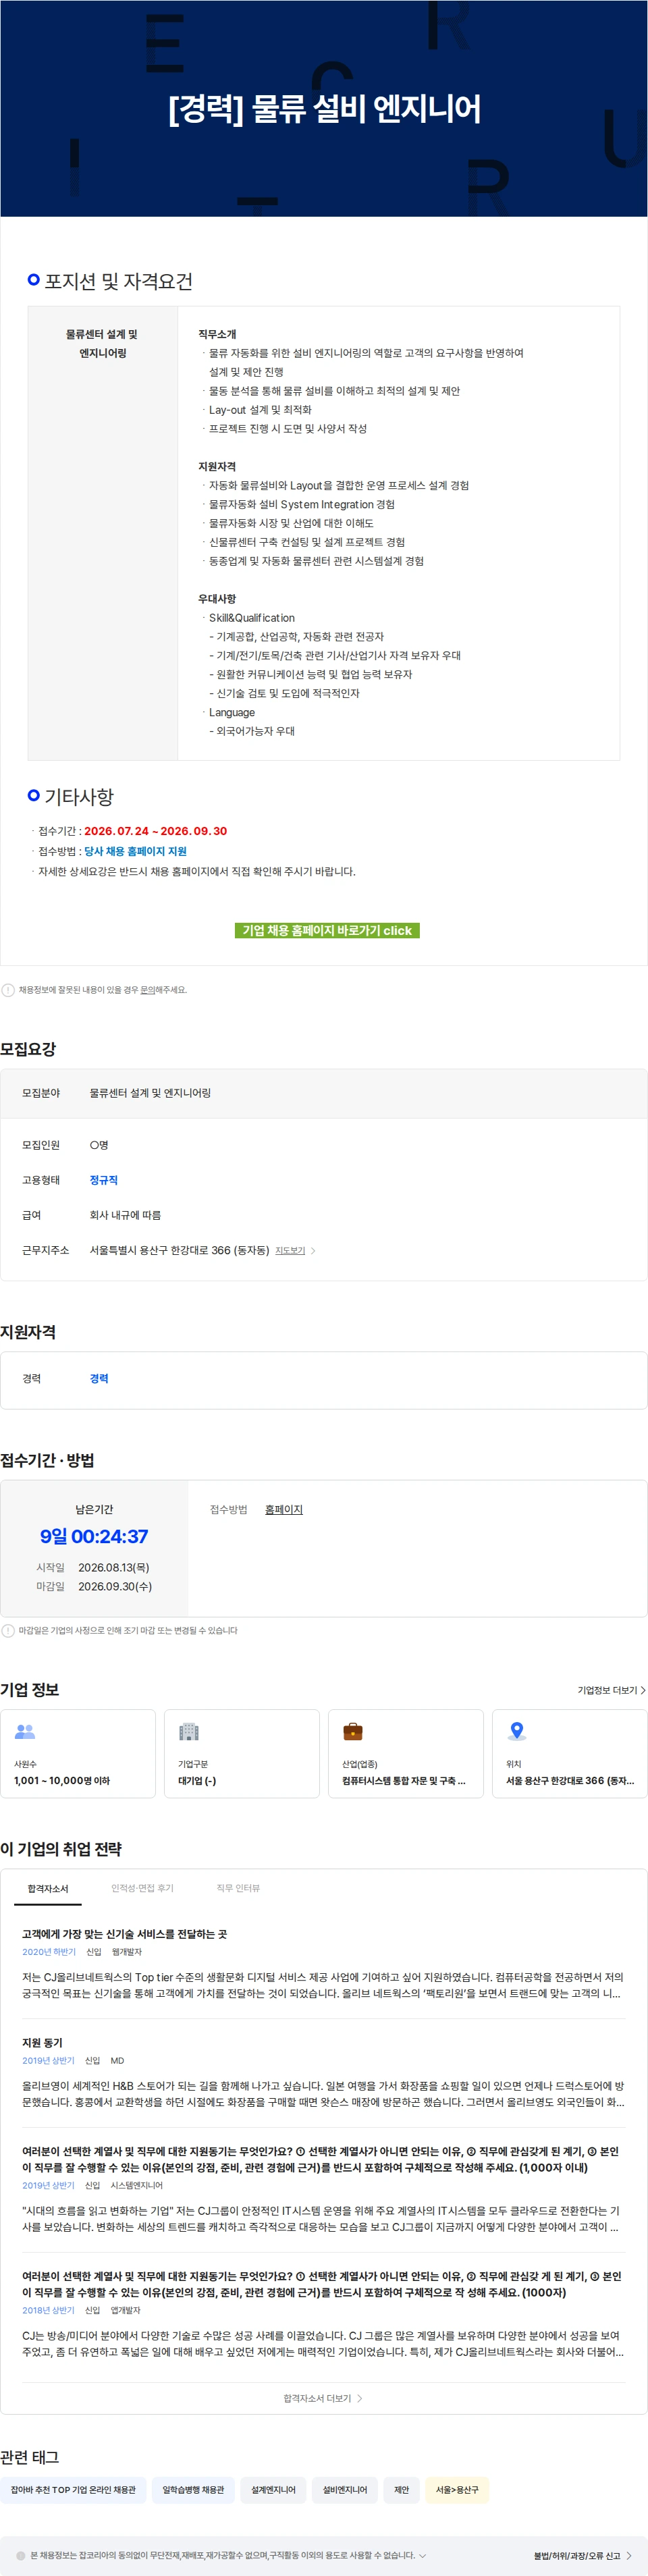Click the location pin icon in 위치 card

click(x=517, y=1731)
